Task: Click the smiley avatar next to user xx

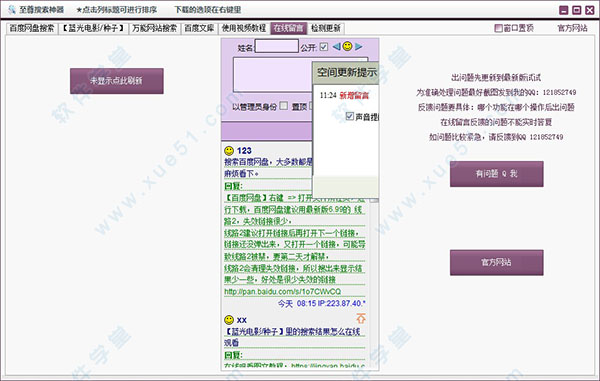Action: (x=229, y=320)
